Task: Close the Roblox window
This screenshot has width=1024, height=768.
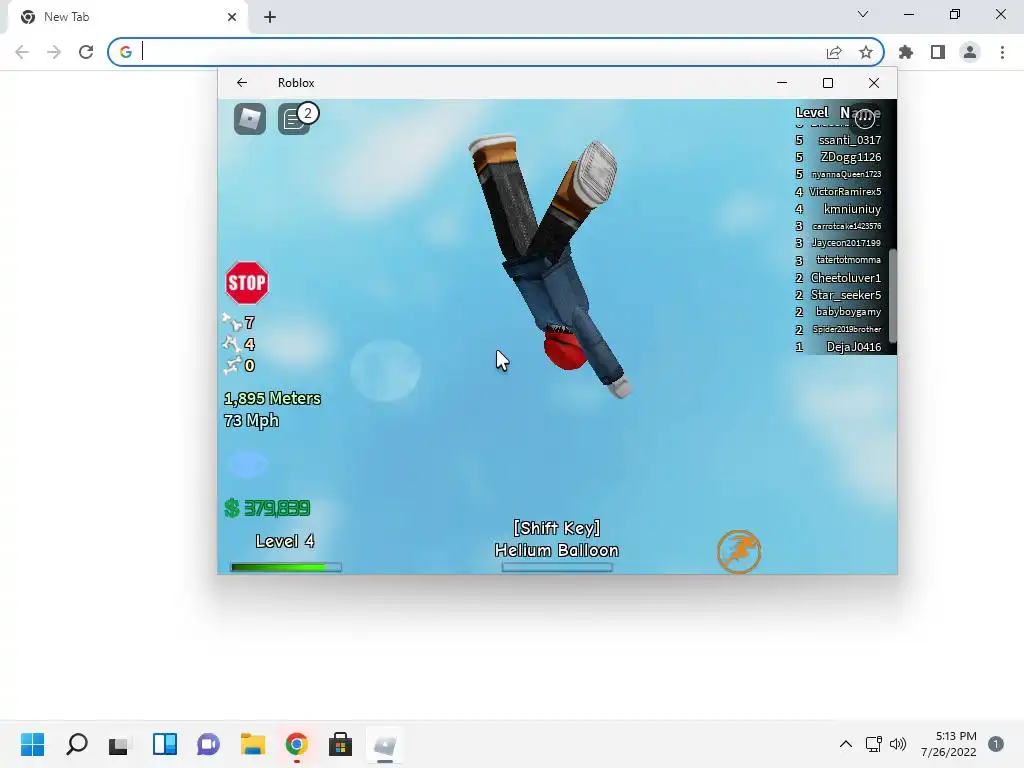Action: 874,82
